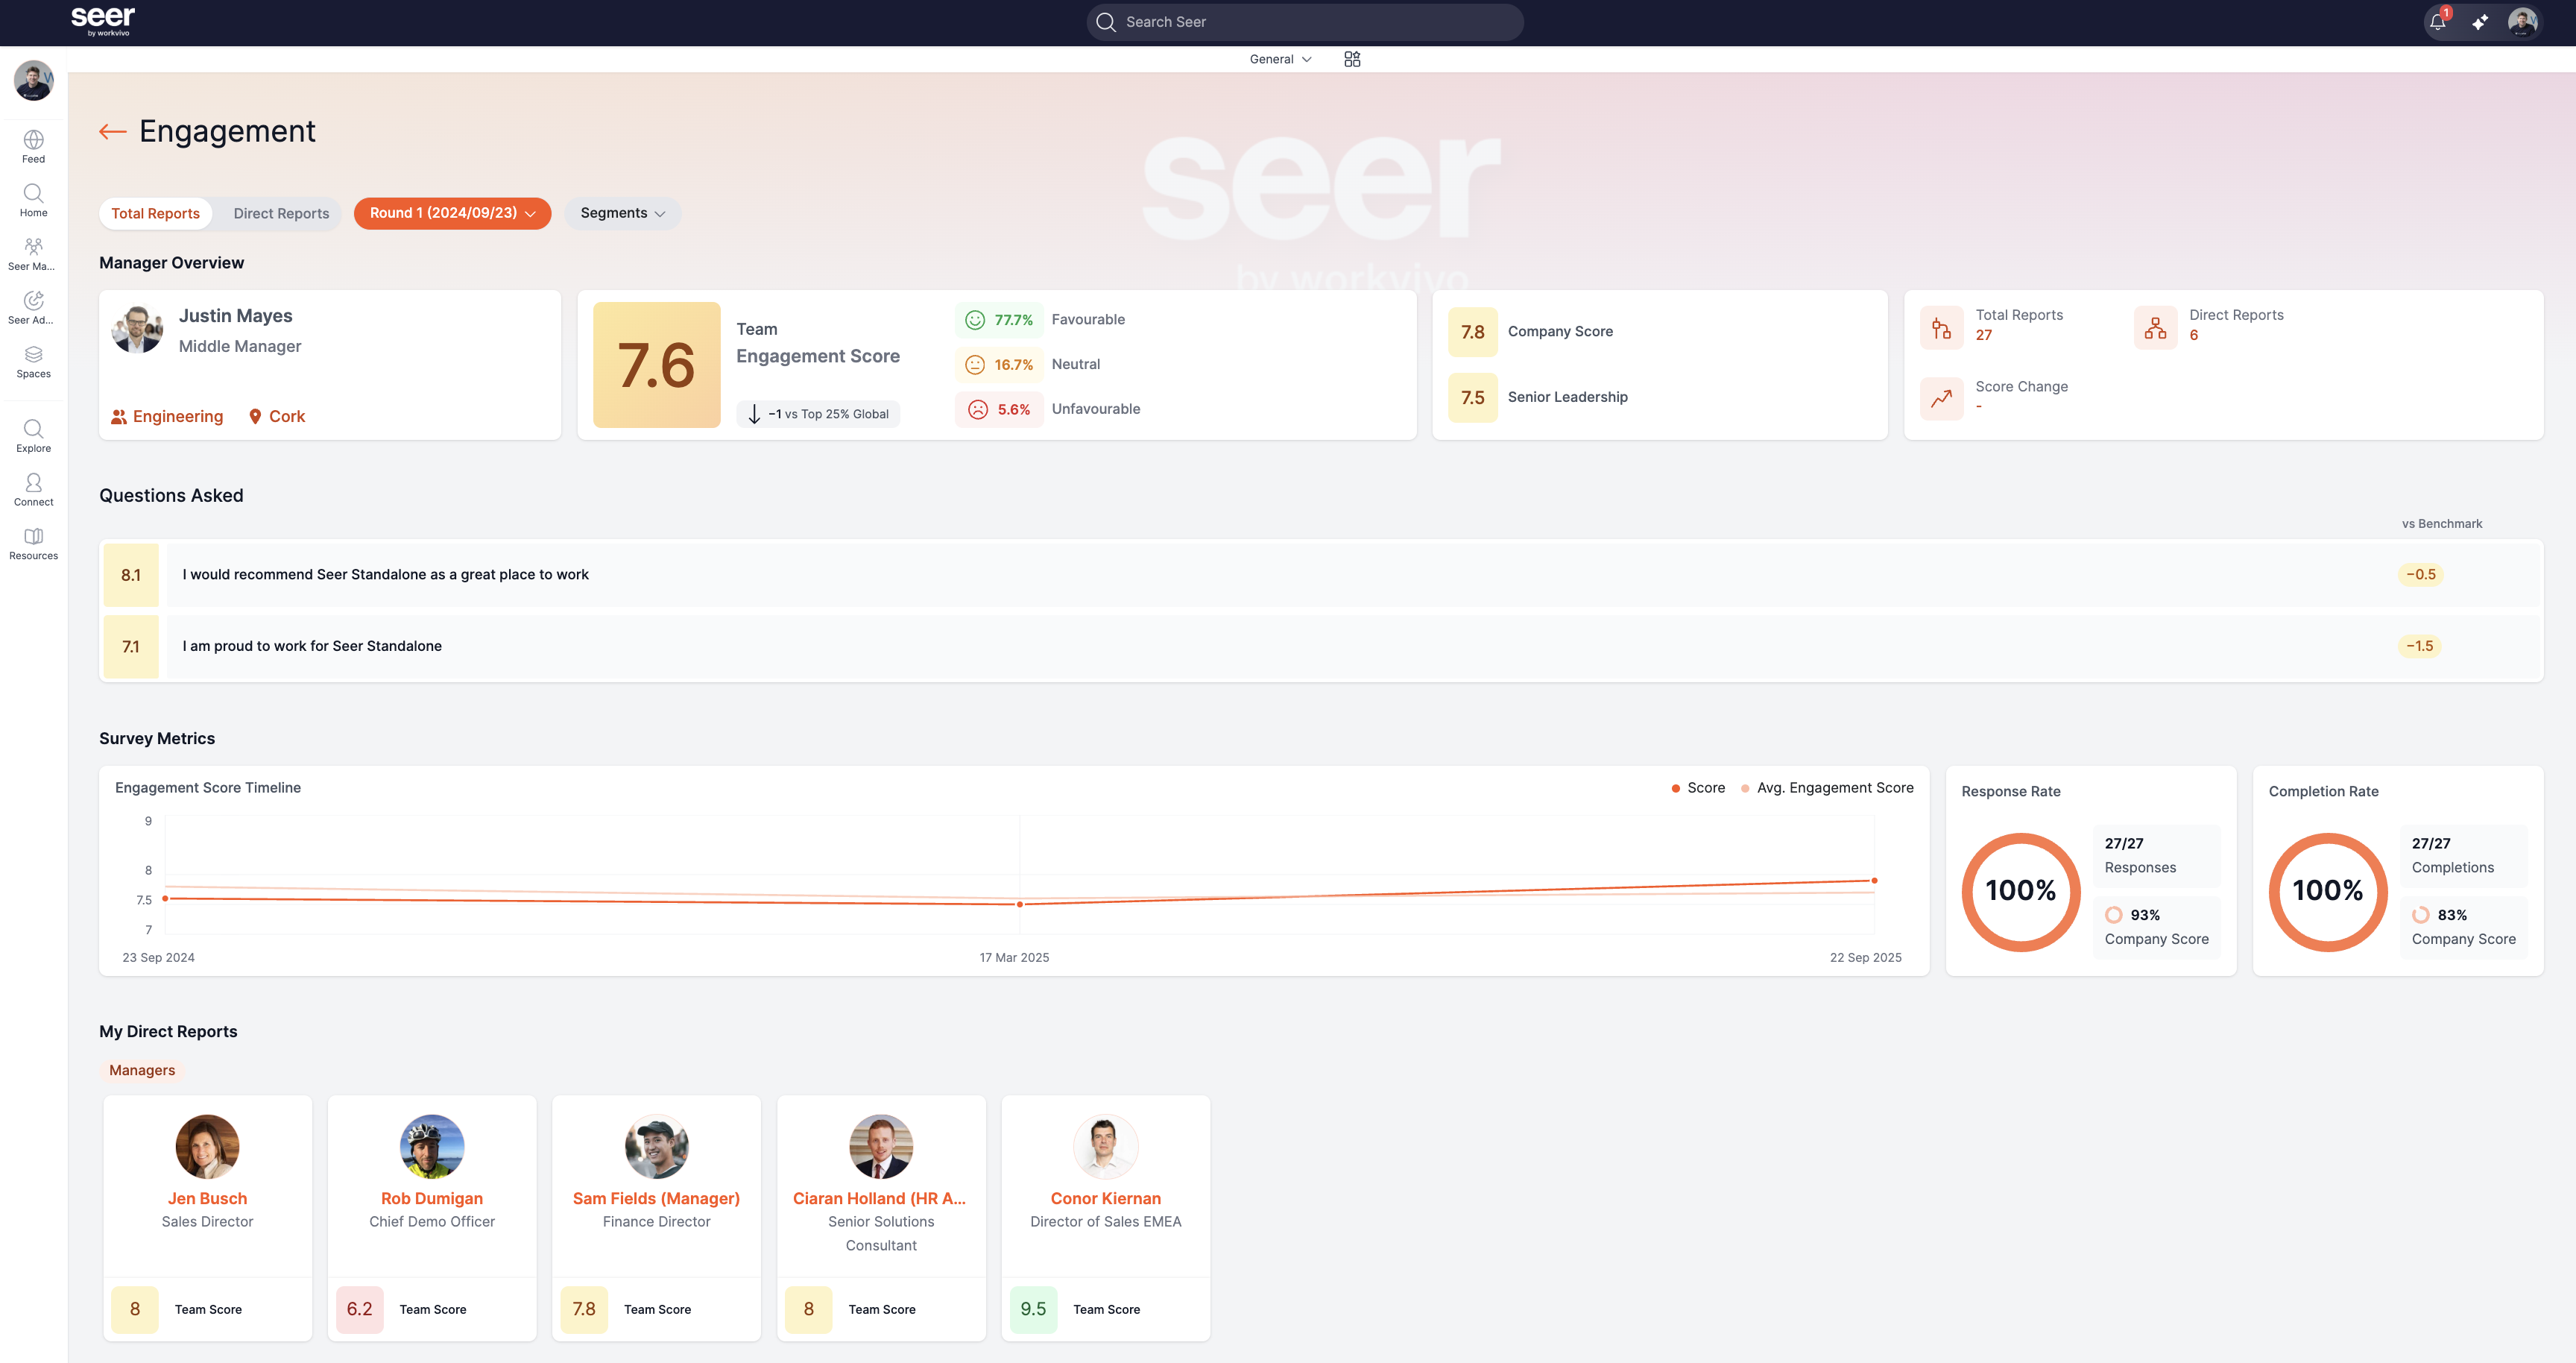Click the grid widgets icon beside General
This screenshot has height=1363, width=2576.
pyautogui.click(x=1352, y=59)
